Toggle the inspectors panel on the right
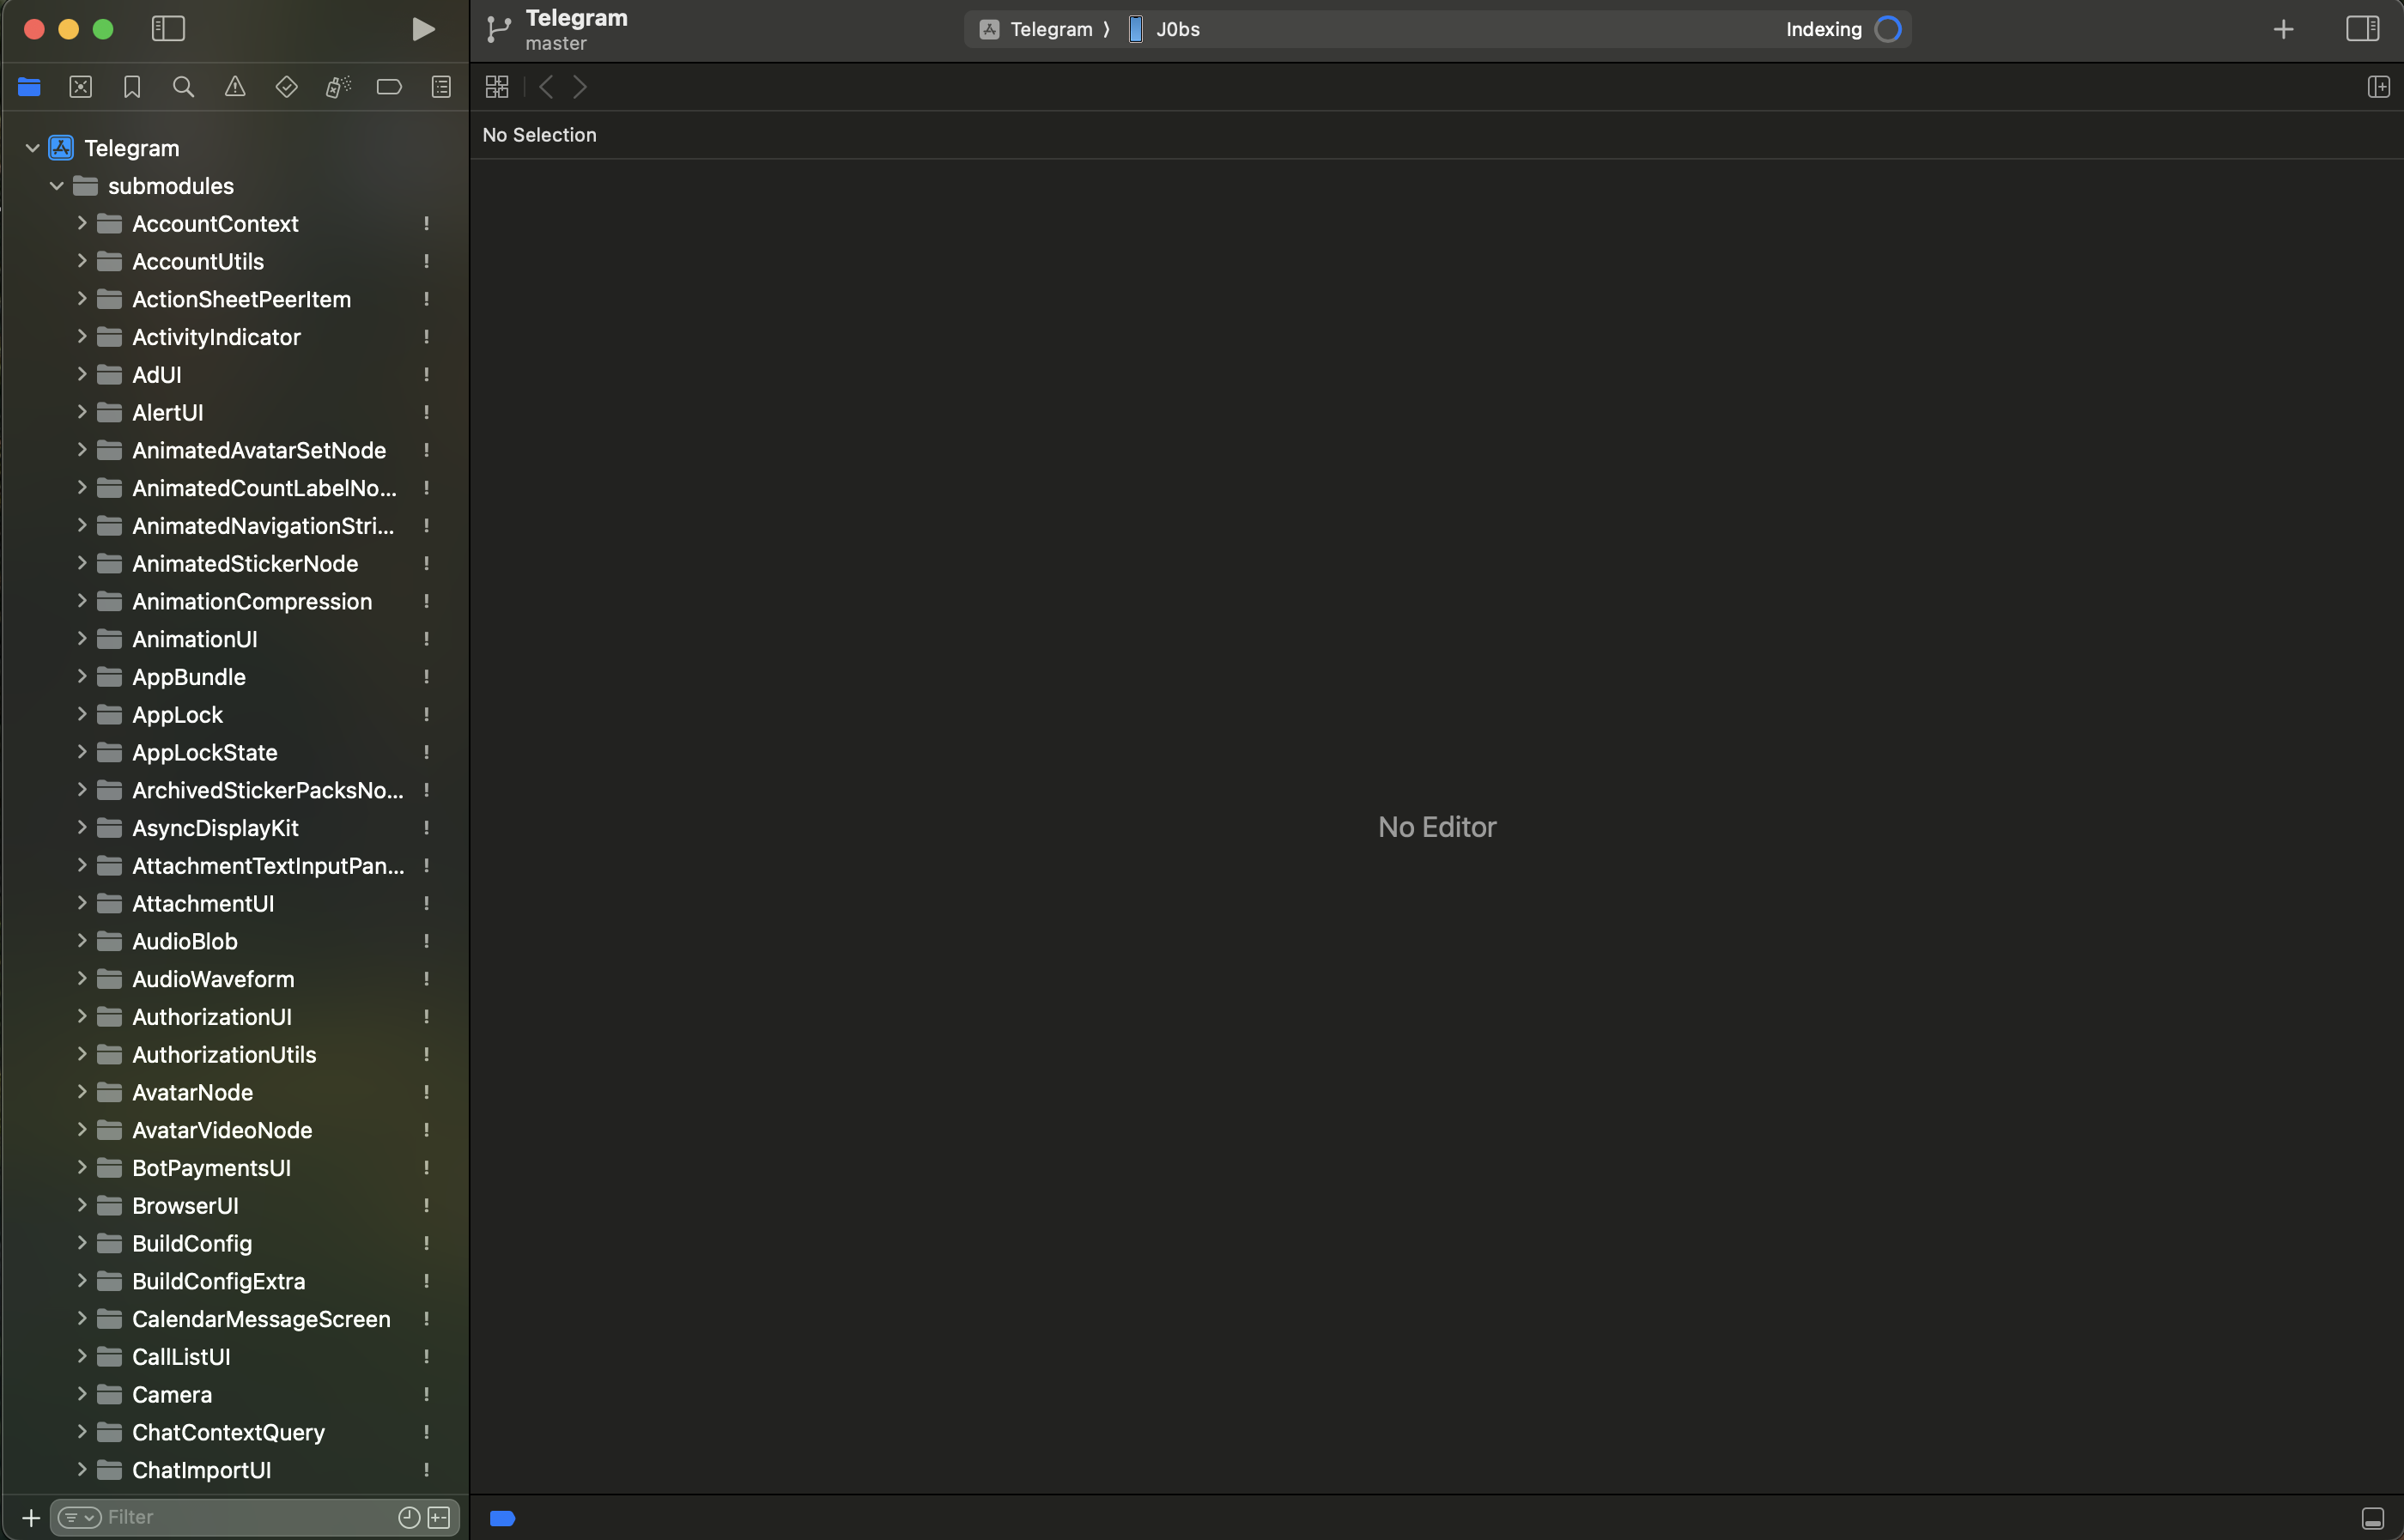The height and width of the screenshot is (1540, 2404). [x=2362, y=29]
